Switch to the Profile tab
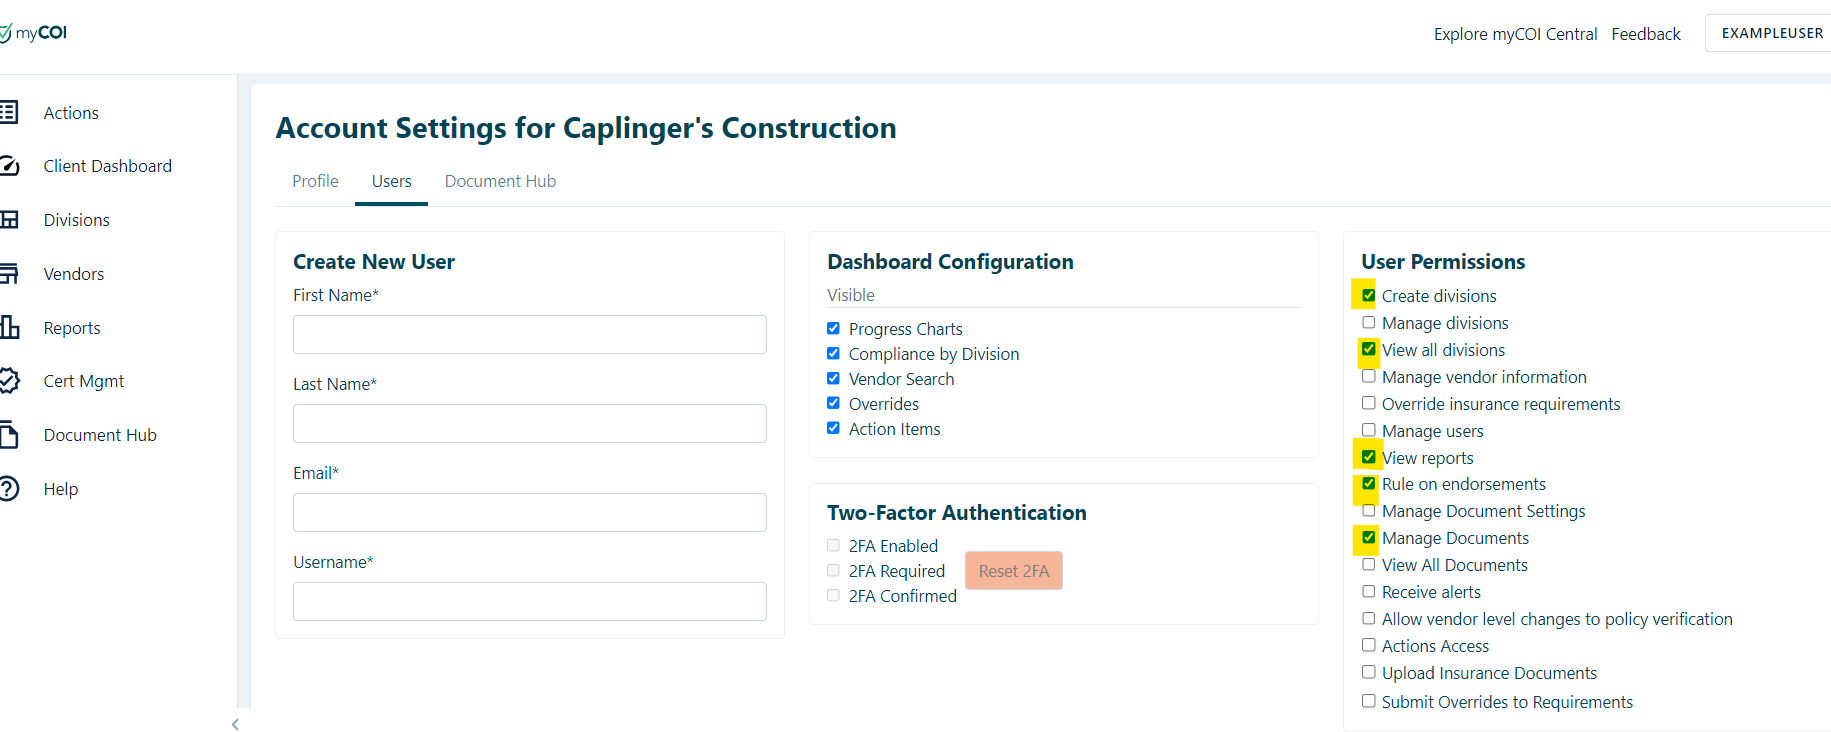1831x732 pixels. coord(315,181)
